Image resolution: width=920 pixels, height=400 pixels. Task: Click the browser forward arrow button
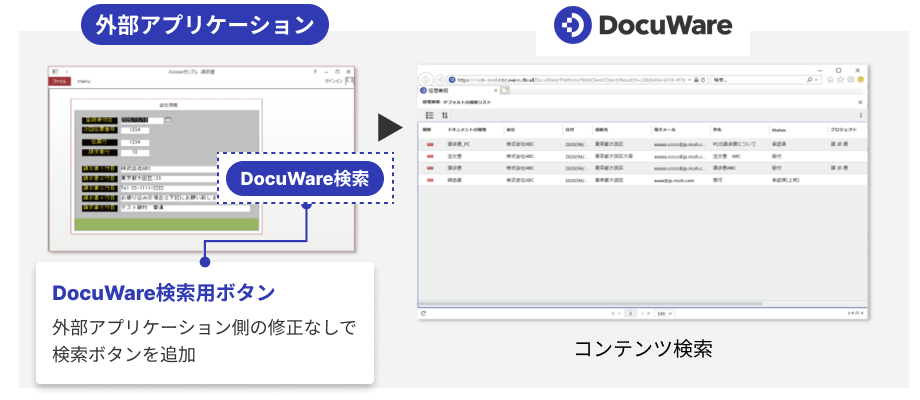440,79
